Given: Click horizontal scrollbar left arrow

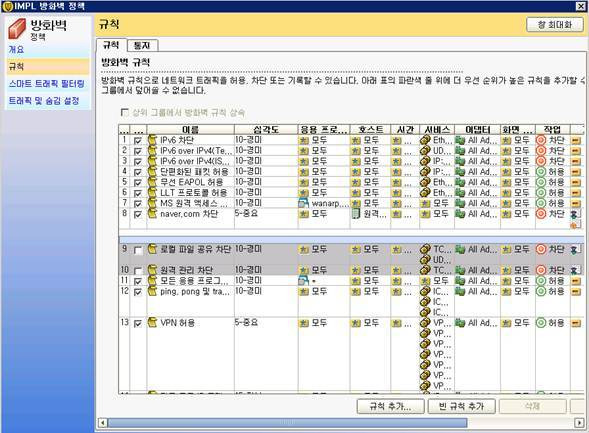Looking at the screenshot, I should (103, 423).
